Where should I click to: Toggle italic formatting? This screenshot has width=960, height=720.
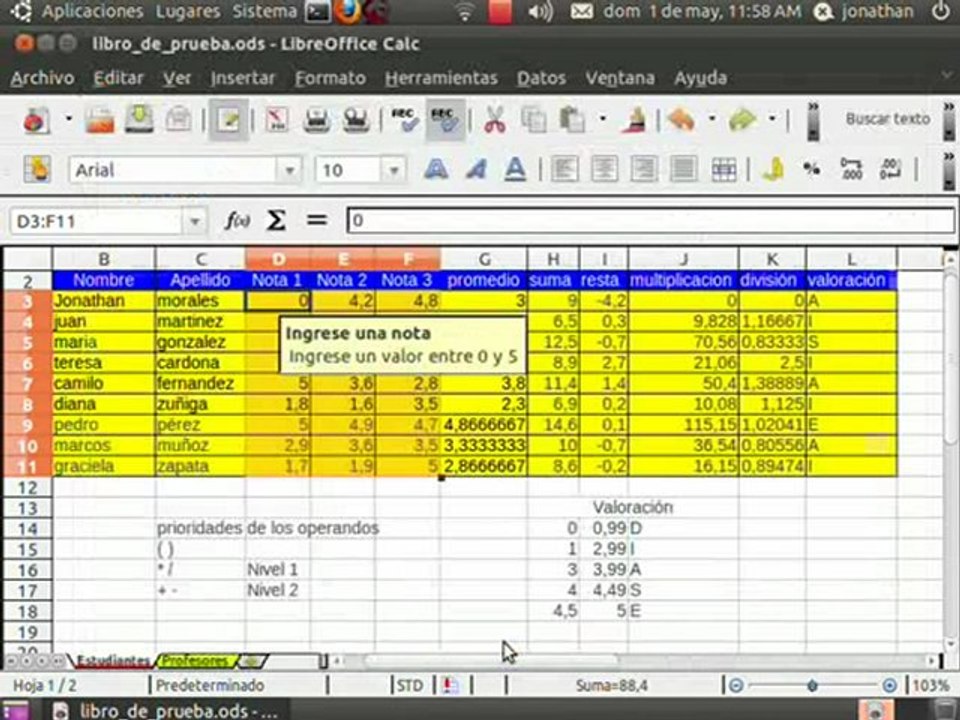pos(475,170)
